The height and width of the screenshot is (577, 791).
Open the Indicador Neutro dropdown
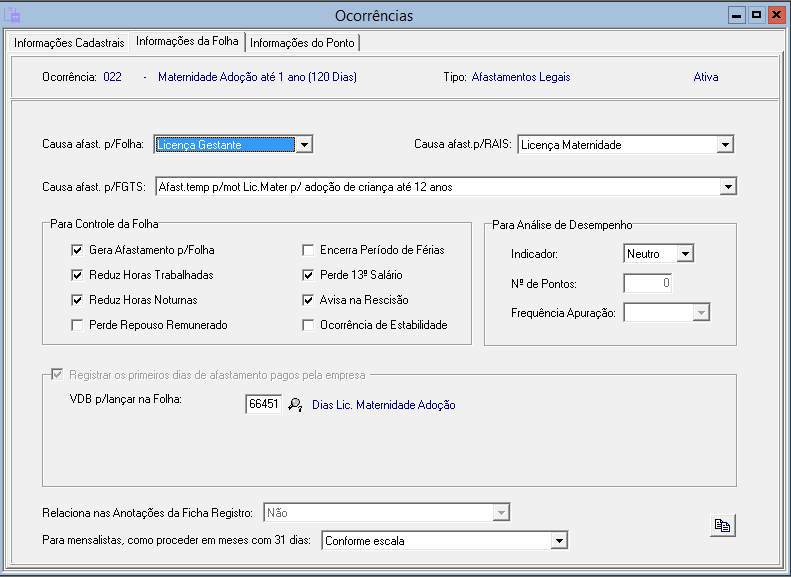pyautogui.click(x=685, y=254)
